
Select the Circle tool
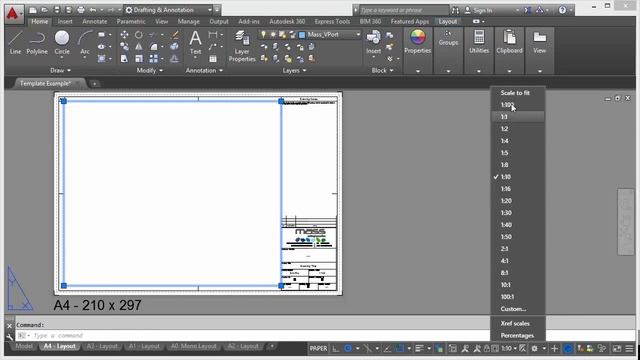62,42
